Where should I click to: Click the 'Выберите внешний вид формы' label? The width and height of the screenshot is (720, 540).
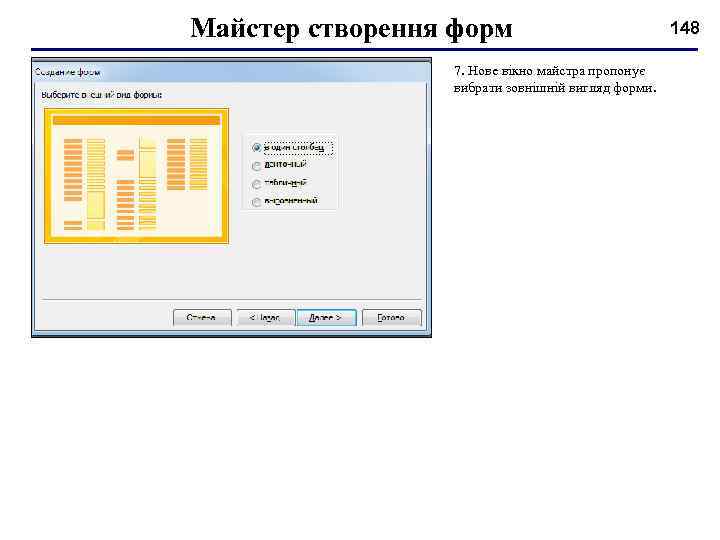pos(101,95)
